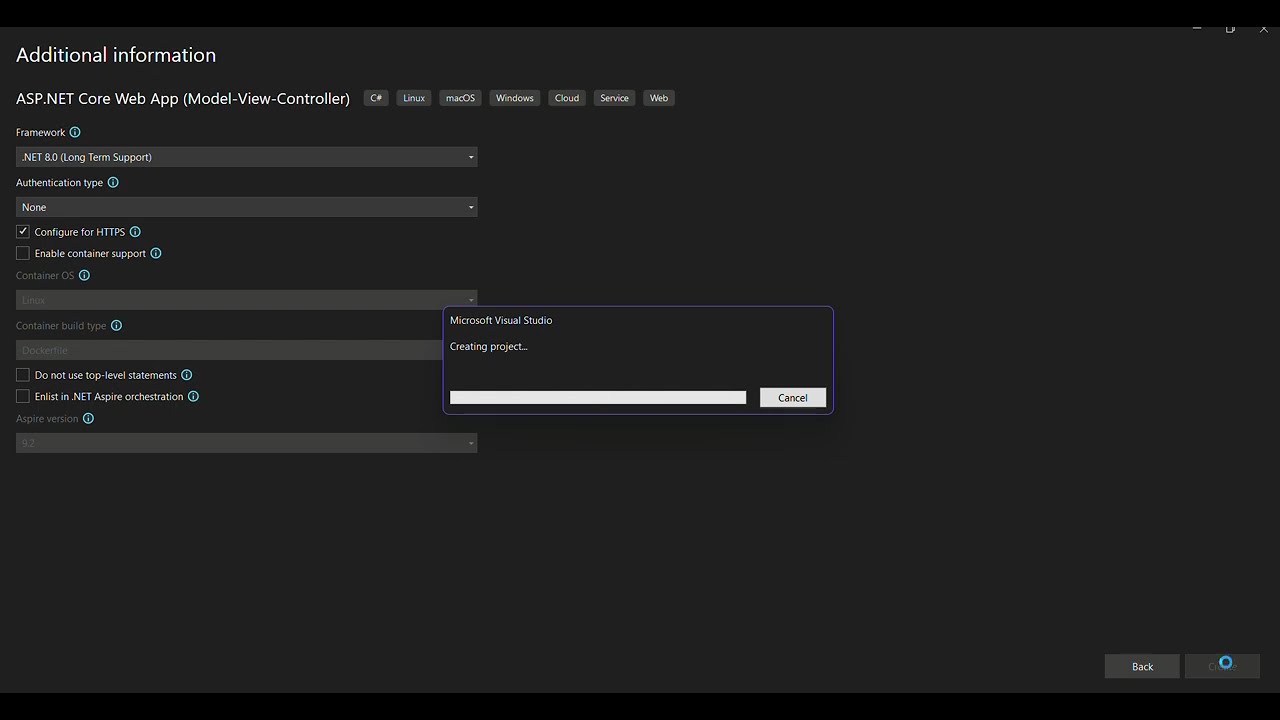The image size is (1280, 720).
Task: Click the Creating project... message
Action: 489,346
